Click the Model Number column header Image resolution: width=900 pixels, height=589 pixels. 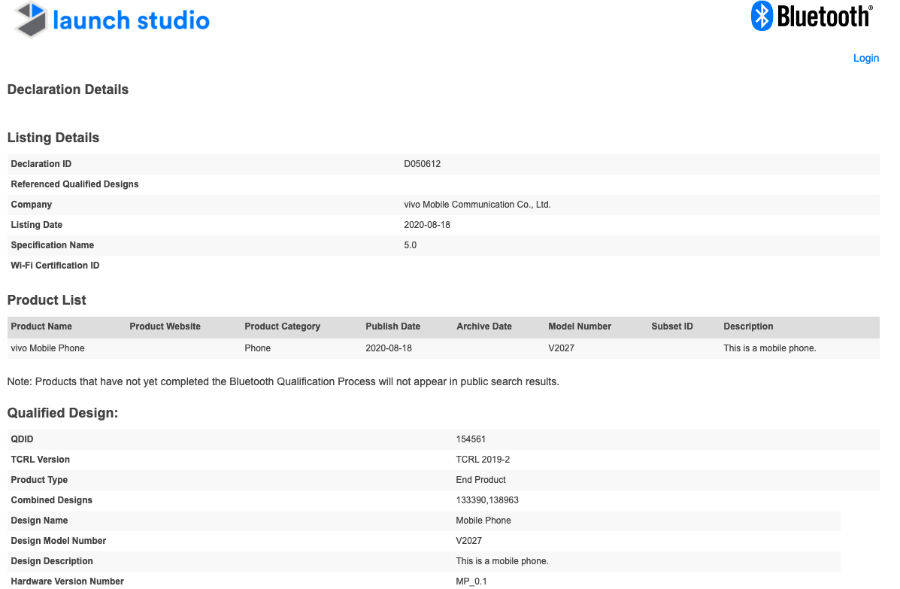pyautogui.click(x=579, y=327)
